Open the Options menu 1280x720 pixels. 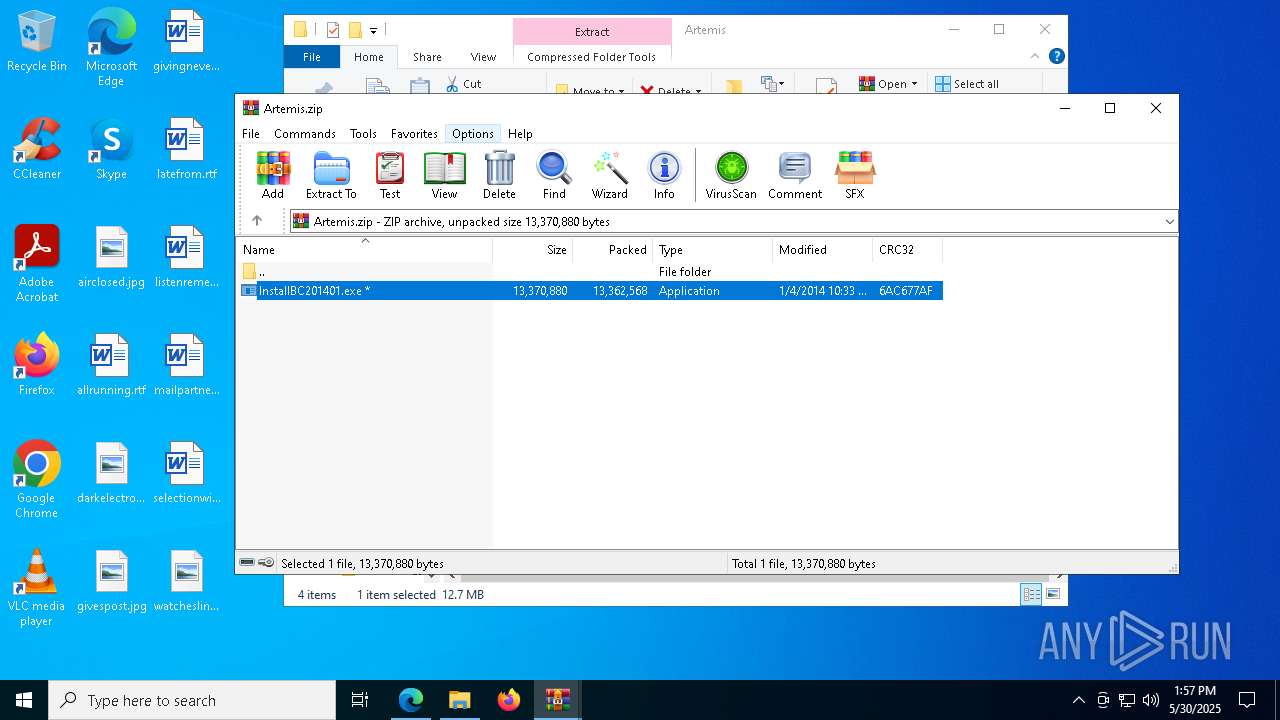click(472, 133)
